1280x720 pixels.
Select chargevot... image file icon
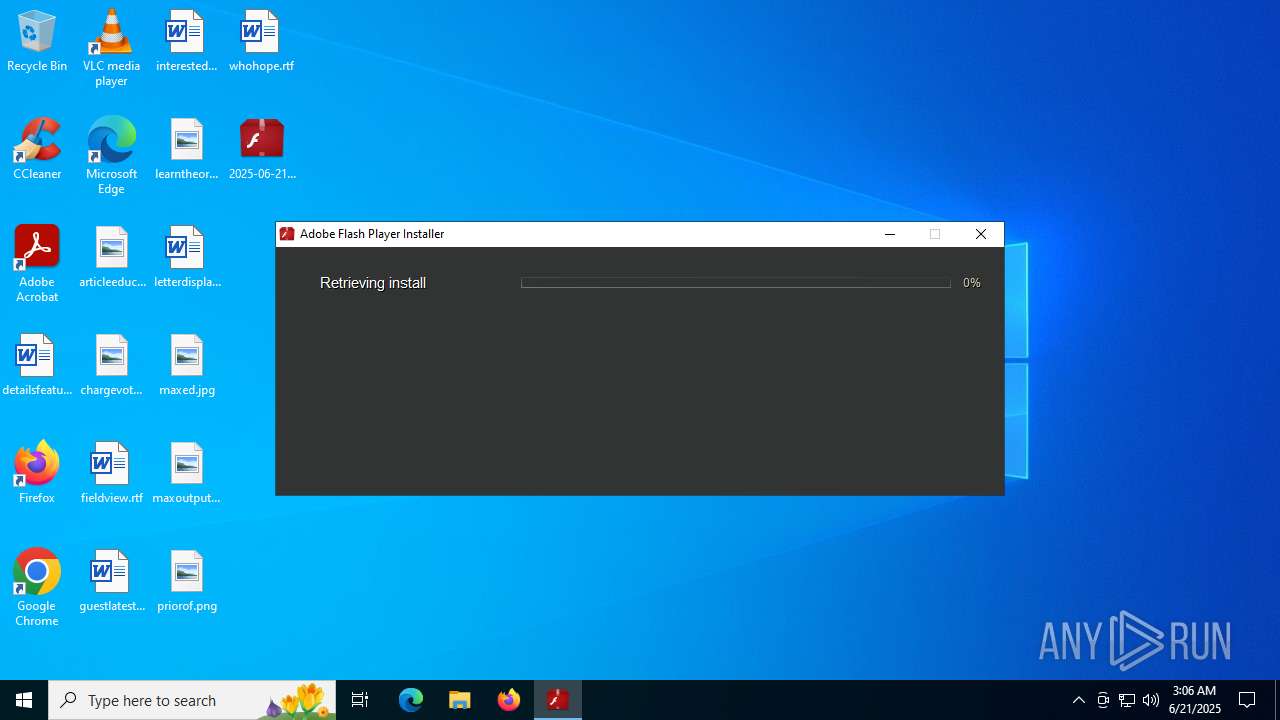point(112,366)
